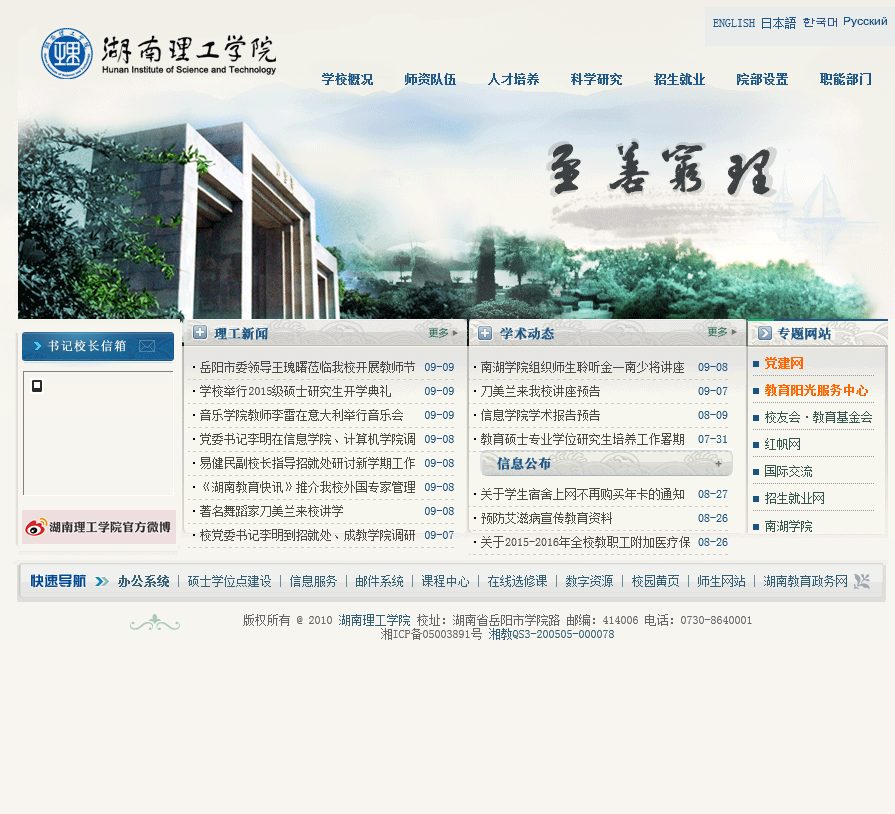
Task: Switch to the Korean language version
Action: pyautogui.click(x=820, y=22)
